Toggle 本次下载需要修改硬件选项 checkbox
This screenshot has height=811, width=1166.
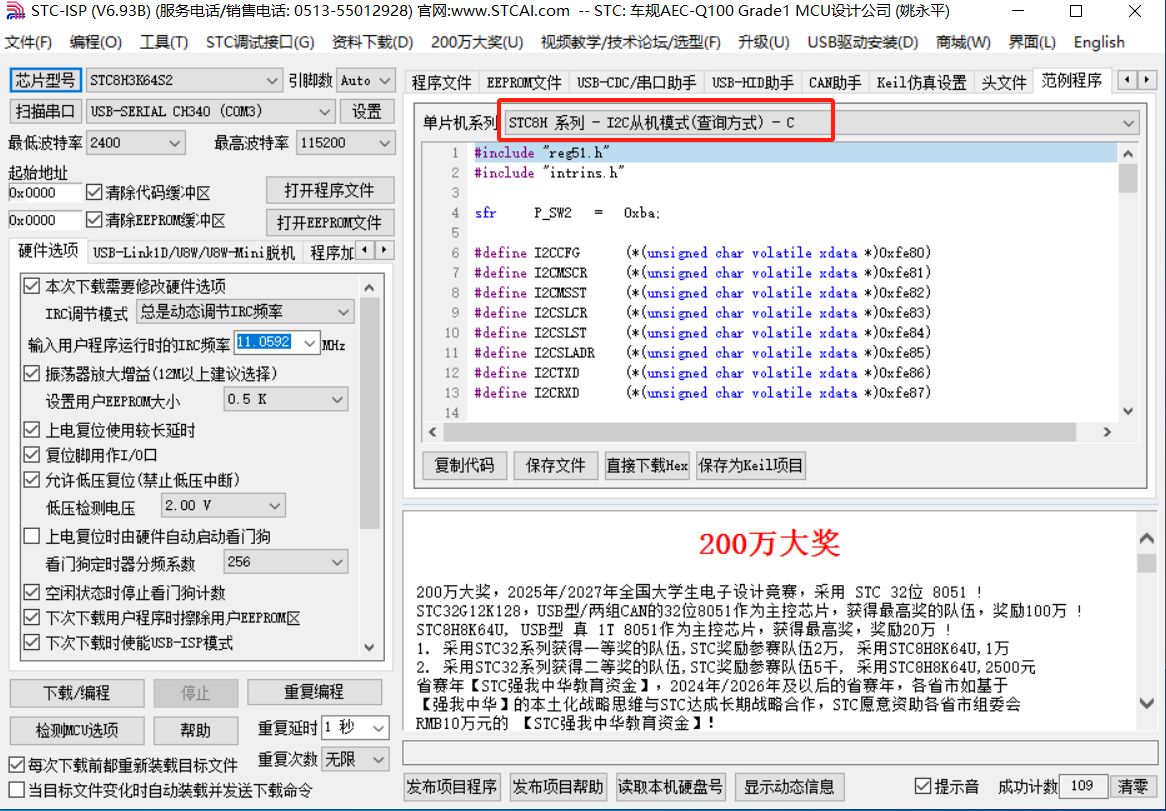(x=31, y=286)
